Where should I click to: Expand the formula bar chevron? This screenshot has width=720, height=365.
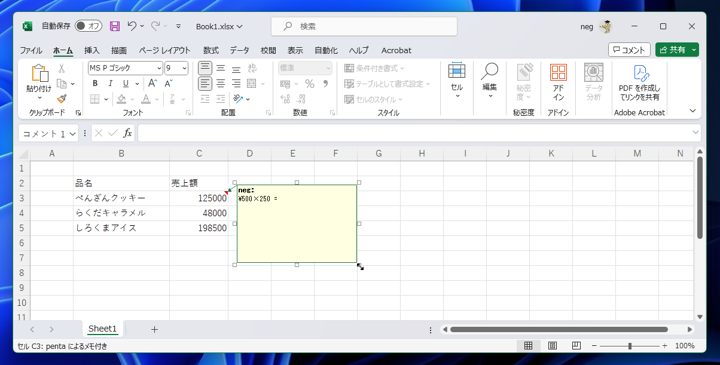tap(696, 133)
